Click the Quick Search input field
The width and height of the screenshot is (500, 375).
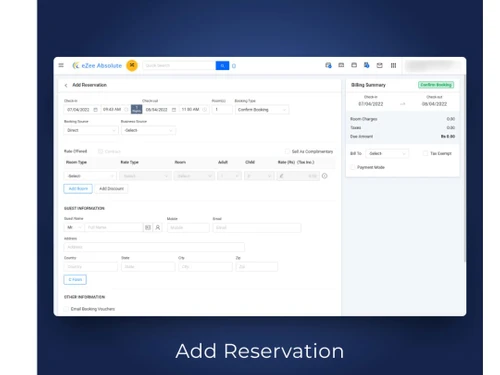pos(179,66)
